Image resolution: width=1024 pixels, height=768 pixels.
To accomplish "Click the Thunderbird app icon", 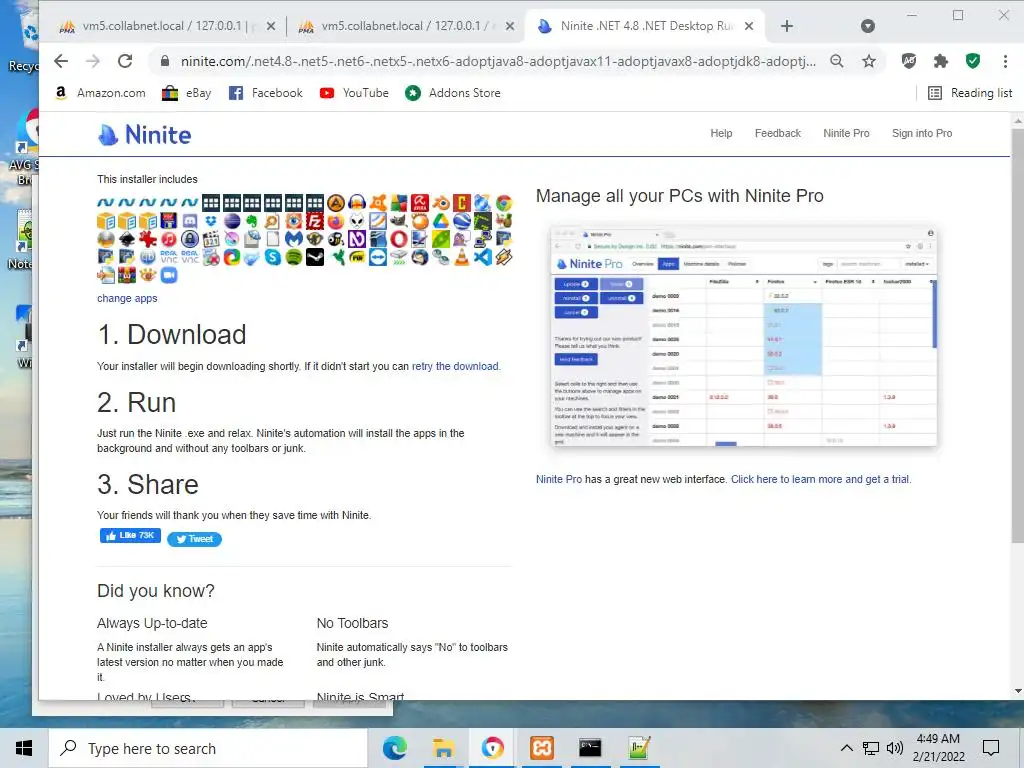I will click(420, 257).
